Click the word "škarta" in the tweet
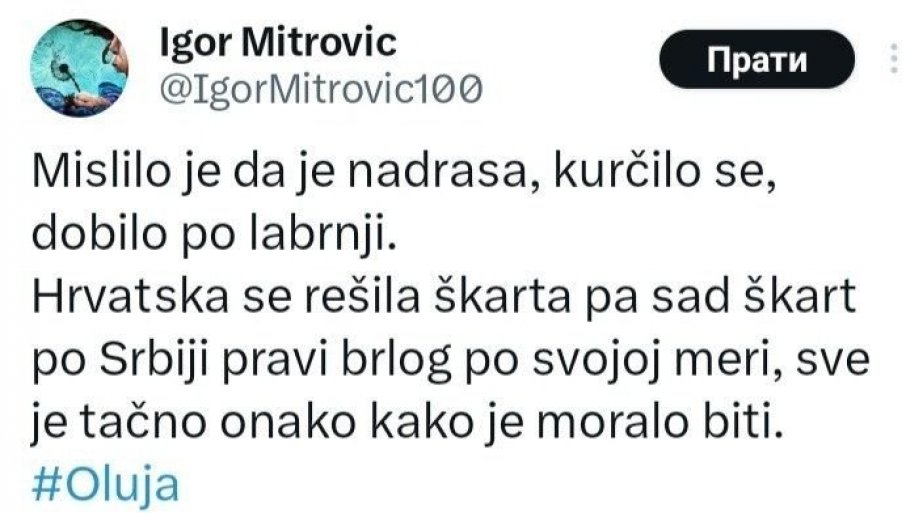Viewport: 906px width, 513px height. (502, 296)
